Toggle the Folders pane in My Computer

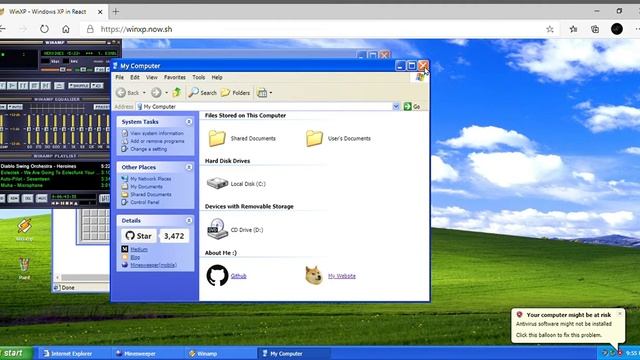[x=236, y=93]
